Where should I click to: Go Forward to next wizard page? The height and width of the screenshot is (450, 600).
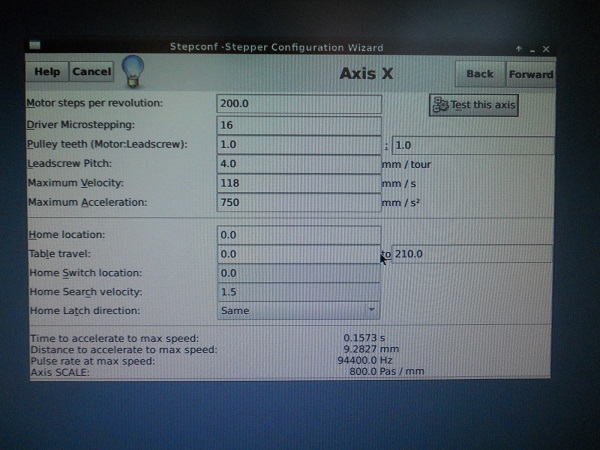(531, 74)
